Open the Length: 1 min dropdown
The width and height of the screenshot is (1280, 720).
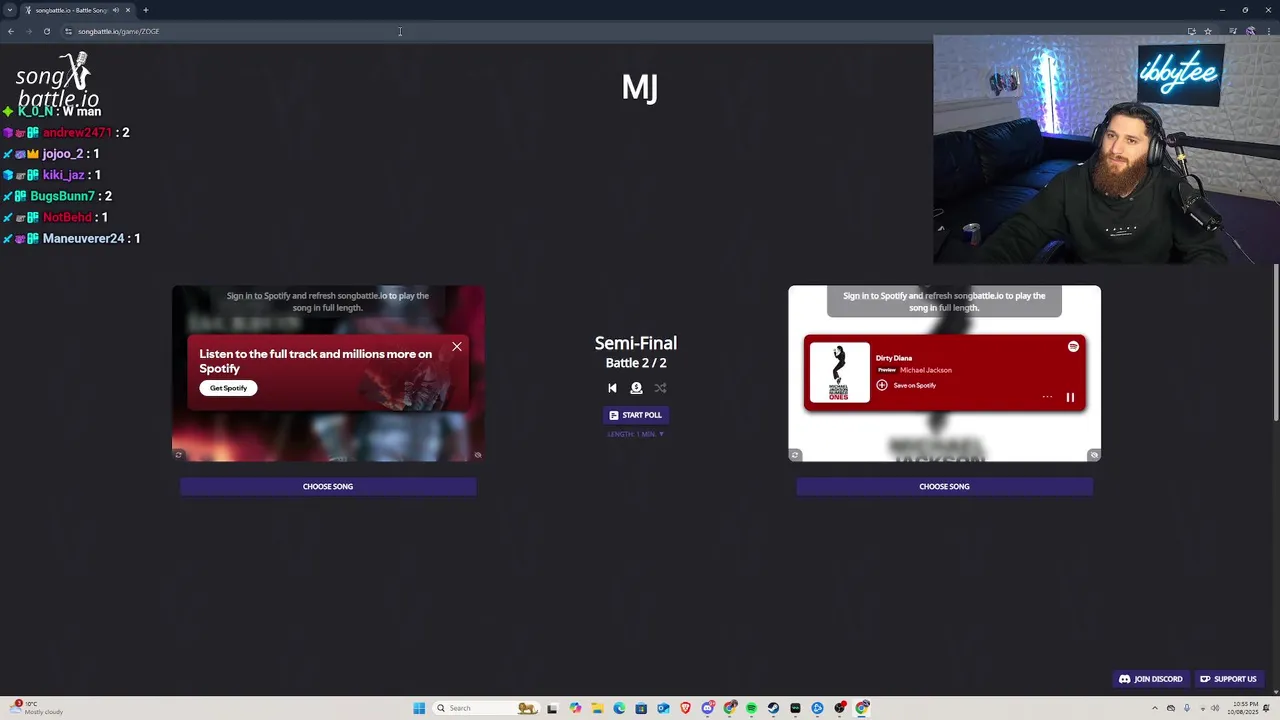pyautogui.click(x=636, y=434)
